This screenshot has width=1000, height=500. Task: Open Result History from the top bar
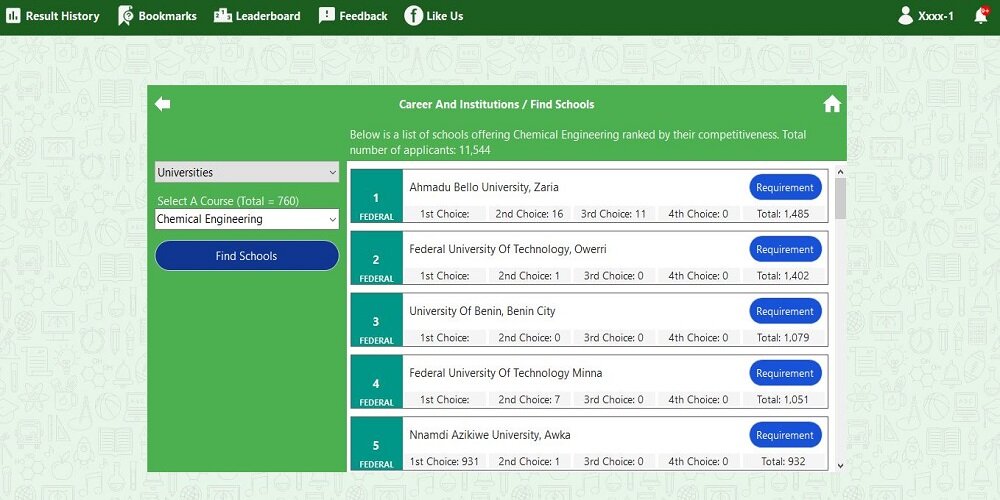tap(52, 16)
